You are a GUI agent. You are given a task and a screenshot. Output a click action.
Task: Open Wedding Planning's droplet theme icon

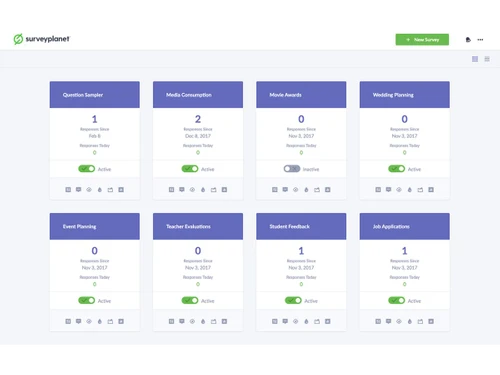(410, 190)
